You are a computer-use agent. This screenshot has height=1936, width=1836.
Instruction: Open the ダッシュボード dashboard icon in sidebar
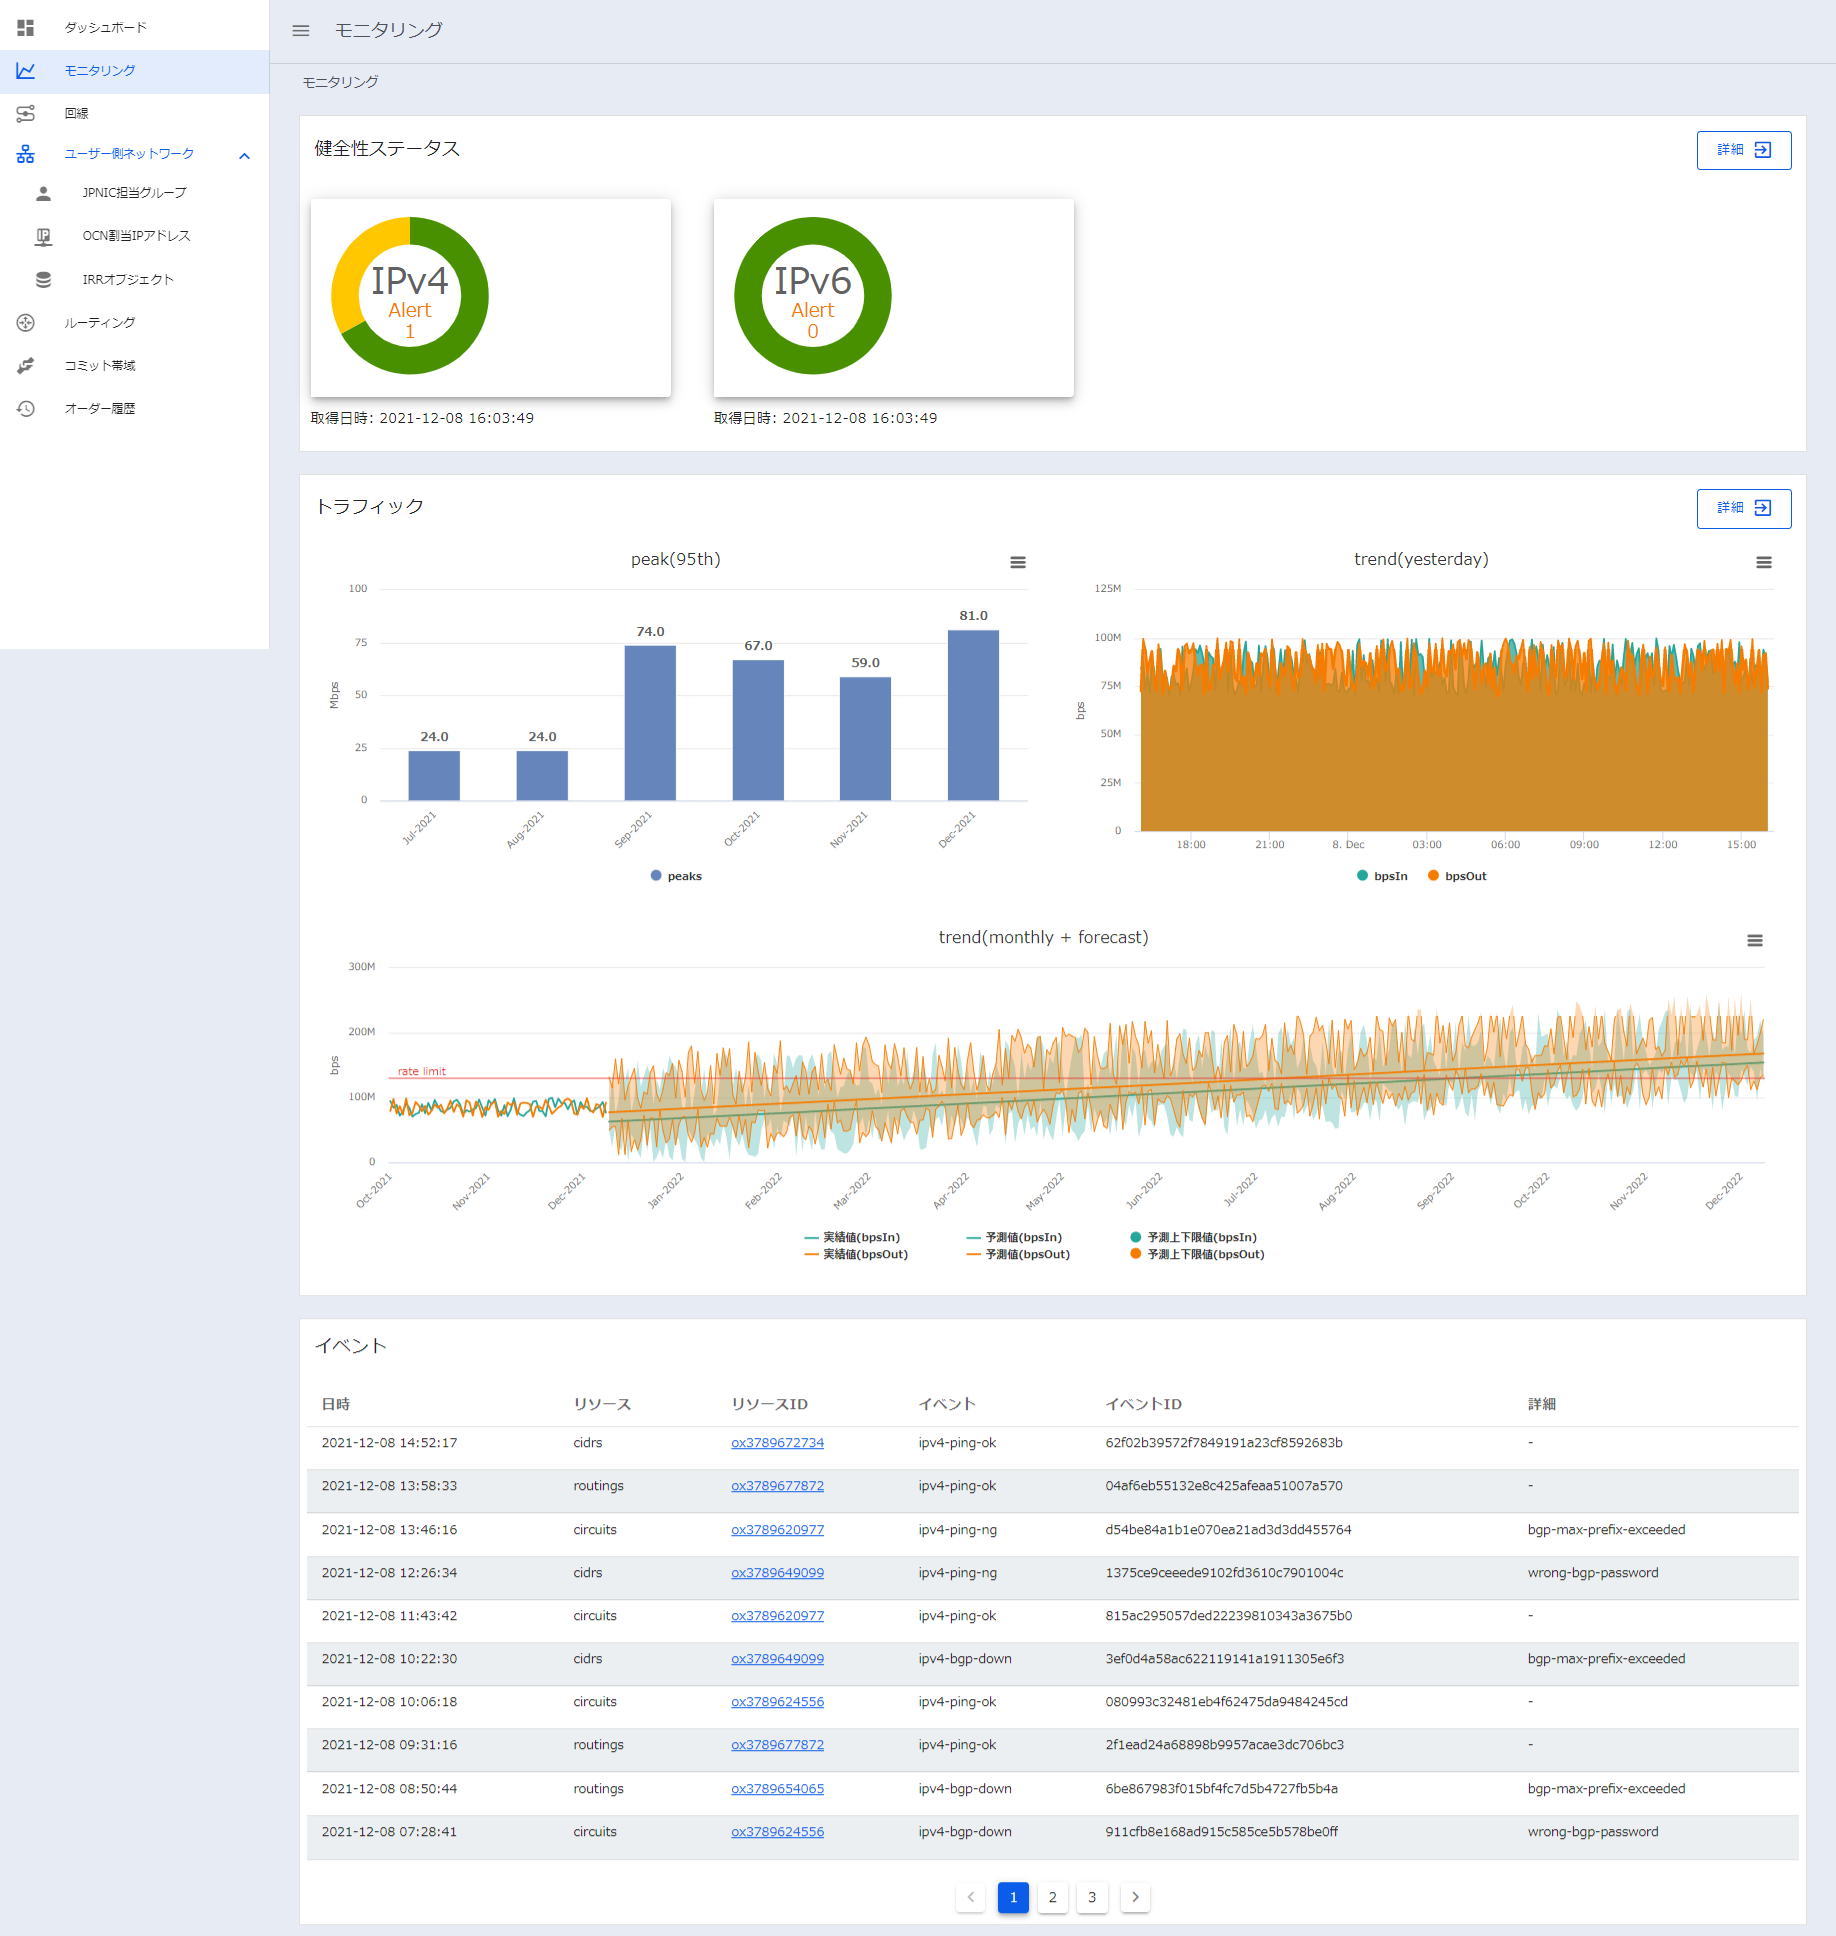(26, 28)
